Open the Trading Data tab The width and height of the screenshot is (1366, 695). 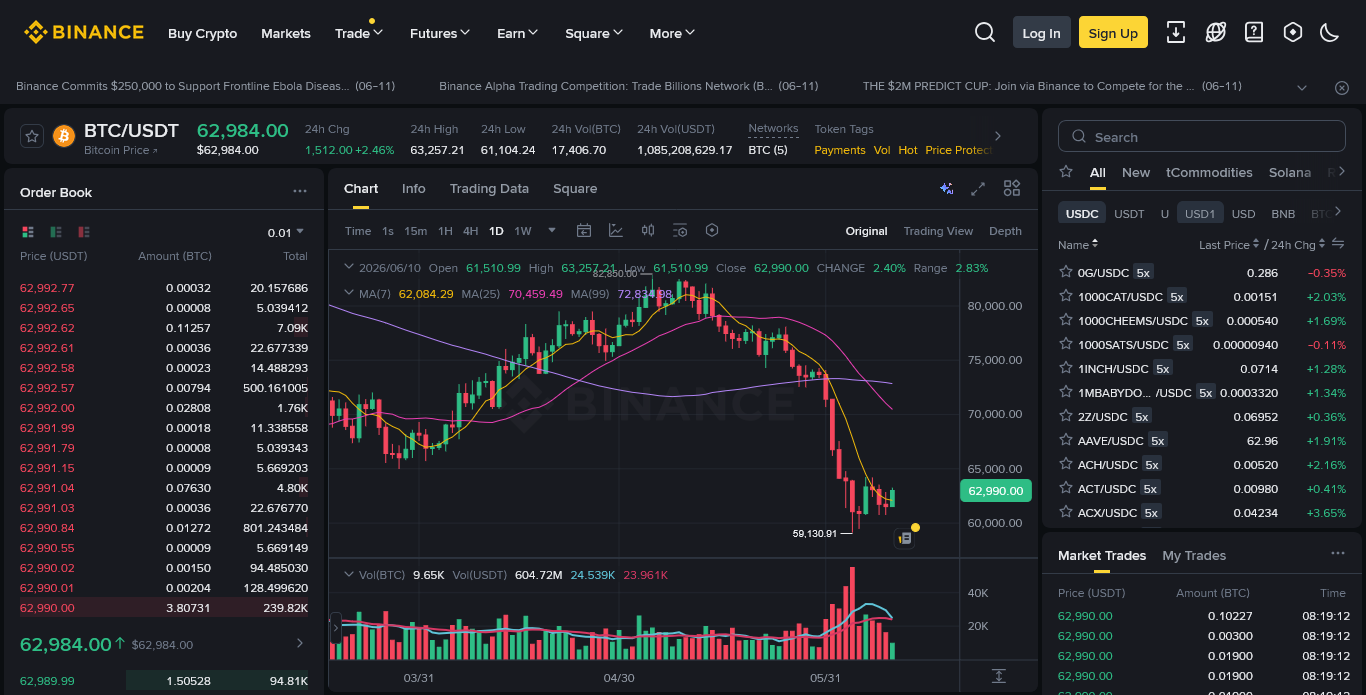(x=489, y=188)
